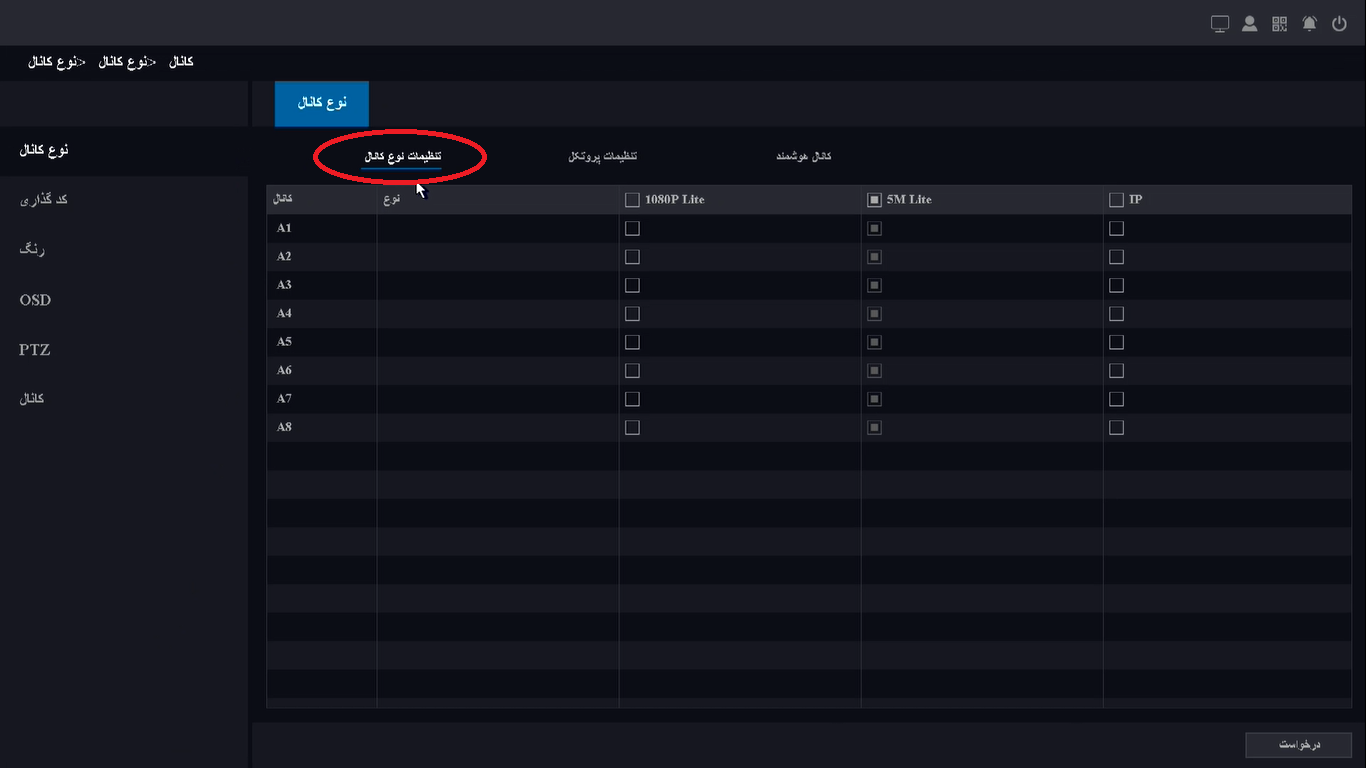Image resolution: width=1366 pixels, height=768 pixels.
Task: Check IP for channel A4
Action: pos(1116,314)
